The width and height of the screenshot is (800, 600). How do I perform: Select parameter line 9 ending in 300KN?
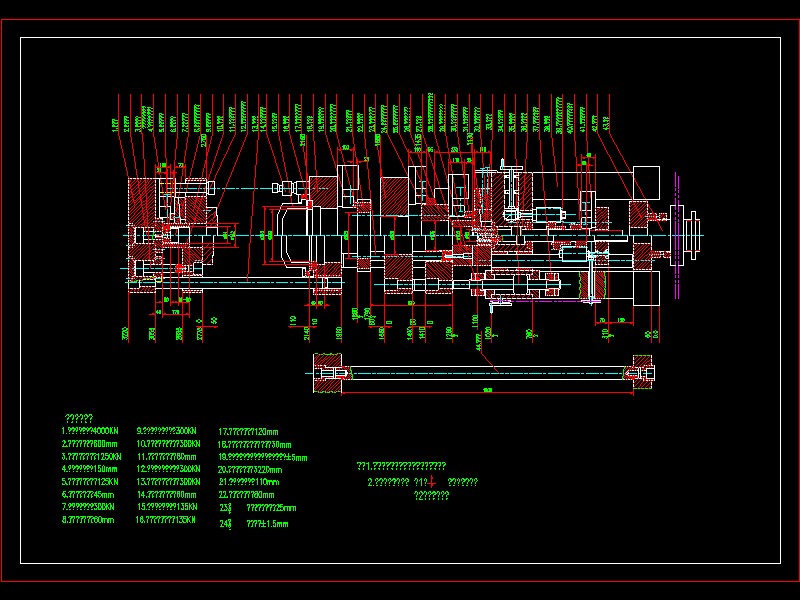pos(166,431)
